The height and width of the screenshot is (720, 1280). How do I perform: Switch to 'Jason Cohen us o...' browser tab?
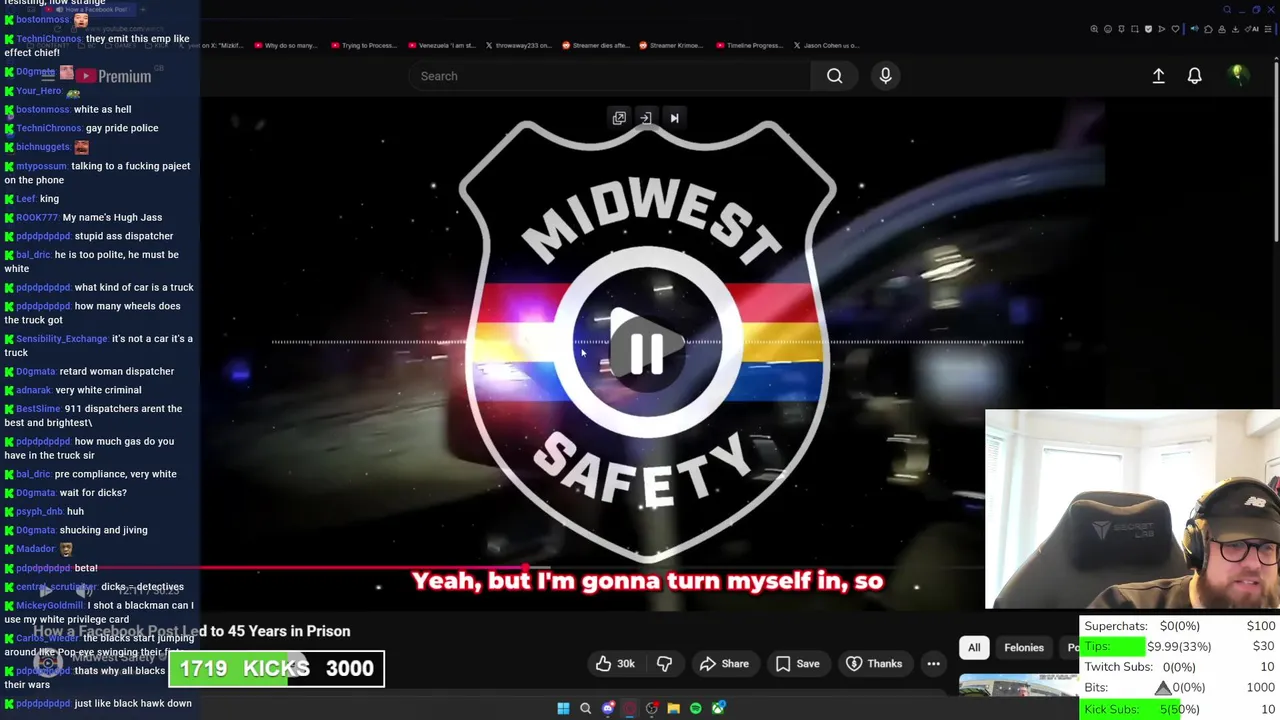pos(828,45)
